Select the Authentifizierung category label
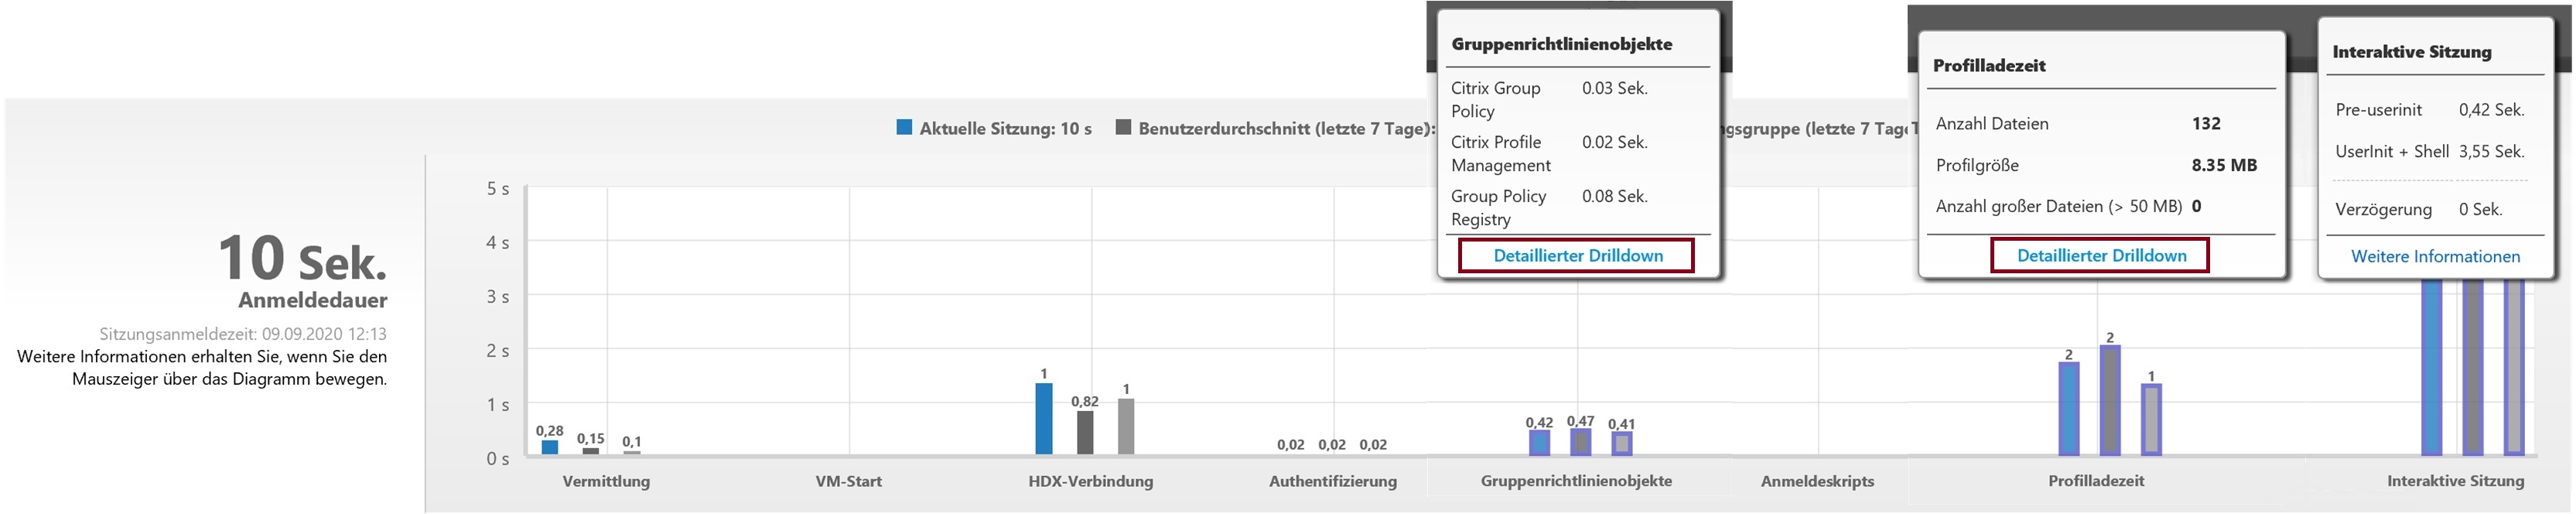The width and height of the screenshot is (2576, 514). click(1332, 481)
